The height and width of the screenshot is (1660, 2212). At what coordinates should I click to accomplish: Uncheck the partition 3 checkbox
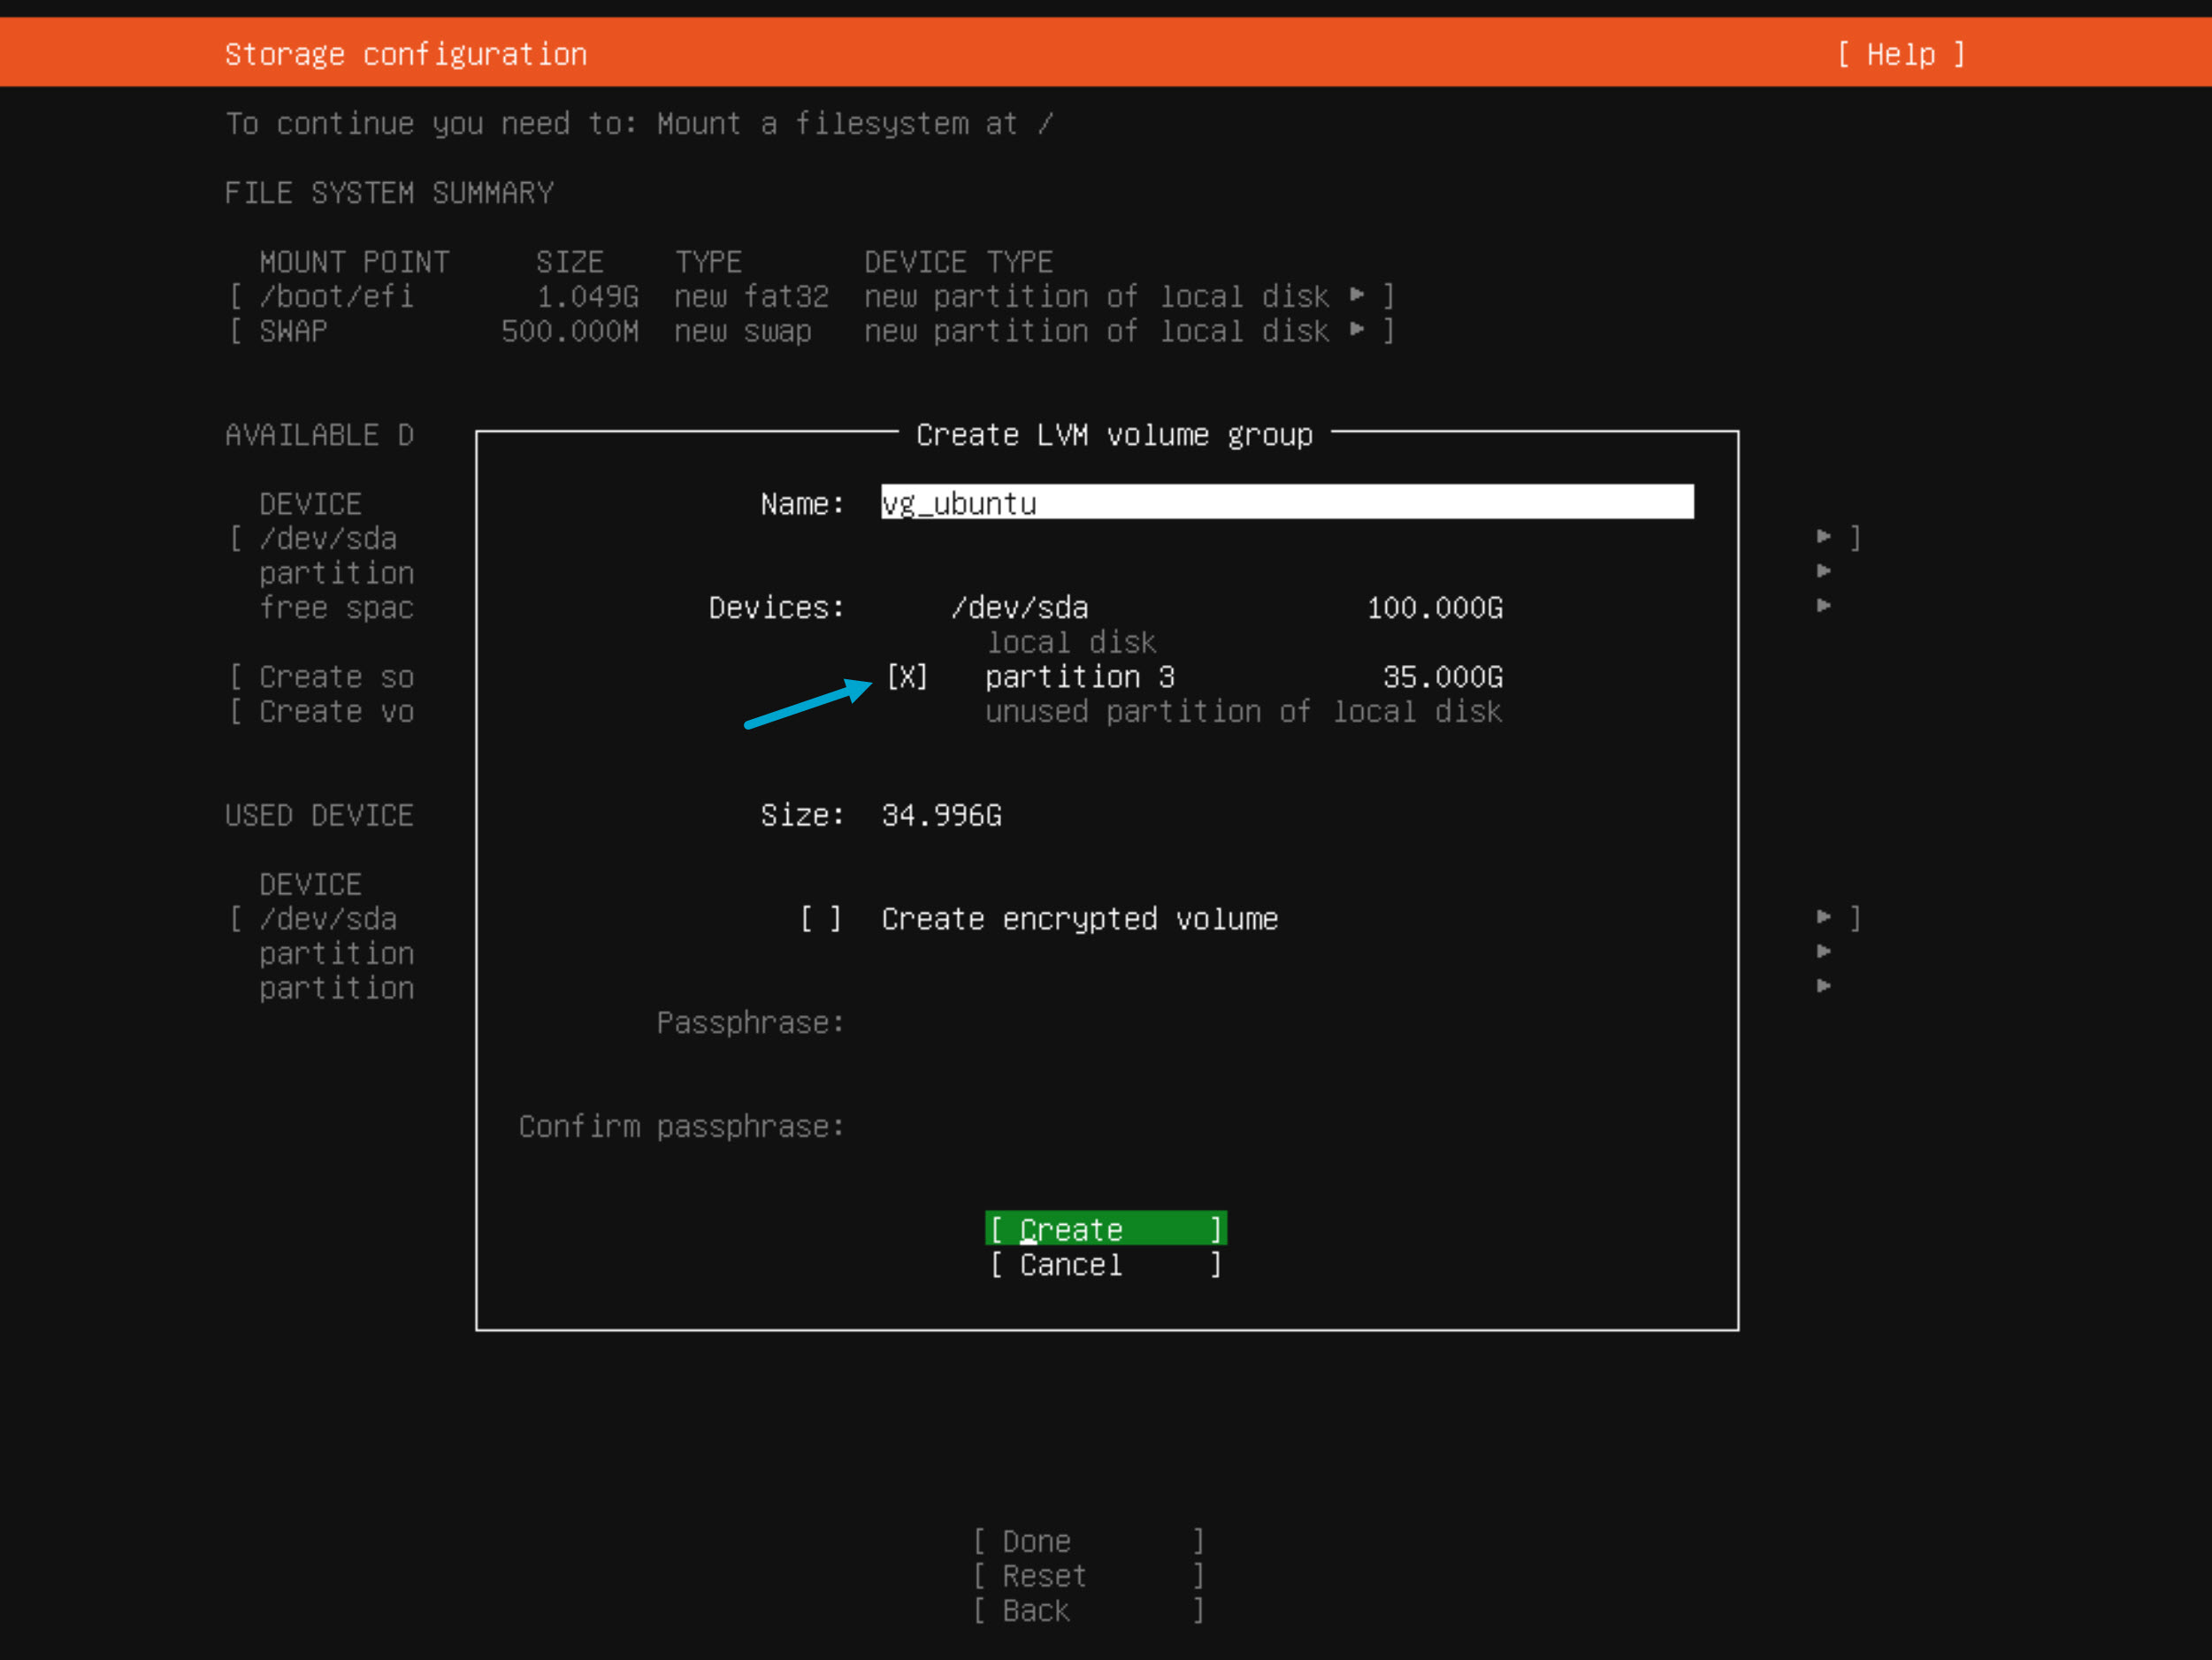[x=907, y=677]
